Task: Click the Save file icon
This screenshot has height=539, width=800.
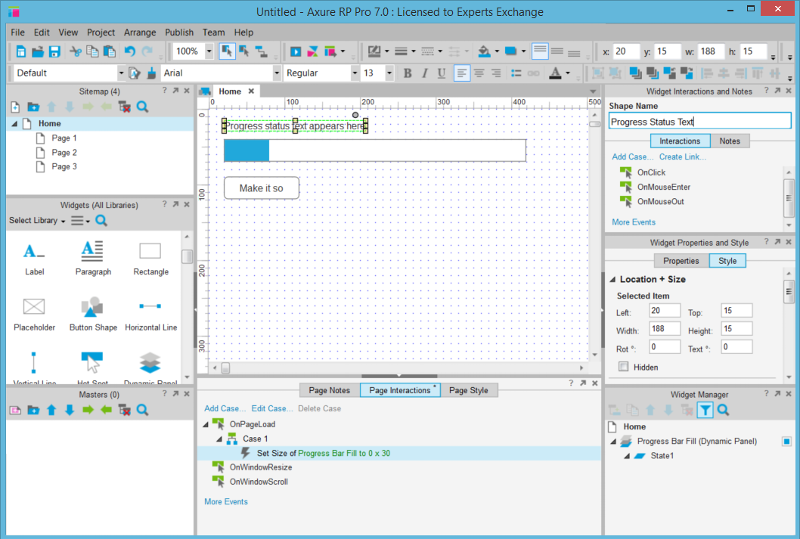Action: click(54, 51)
